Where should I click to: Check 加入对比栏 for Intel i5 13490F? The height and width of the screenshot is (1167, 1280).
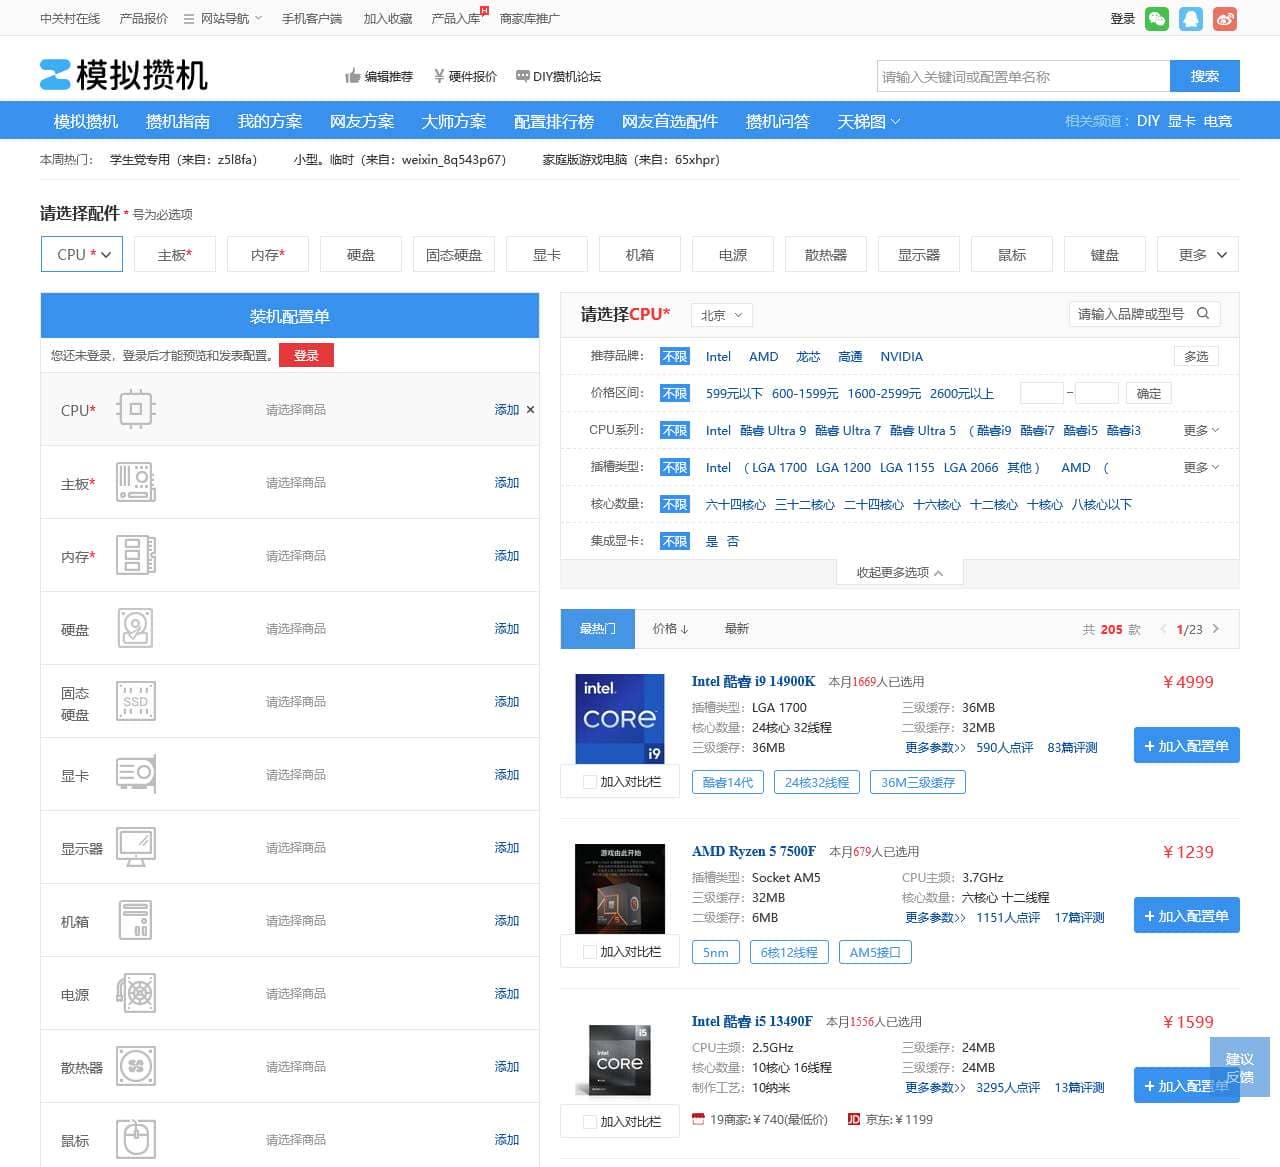tap(590, 1122)
